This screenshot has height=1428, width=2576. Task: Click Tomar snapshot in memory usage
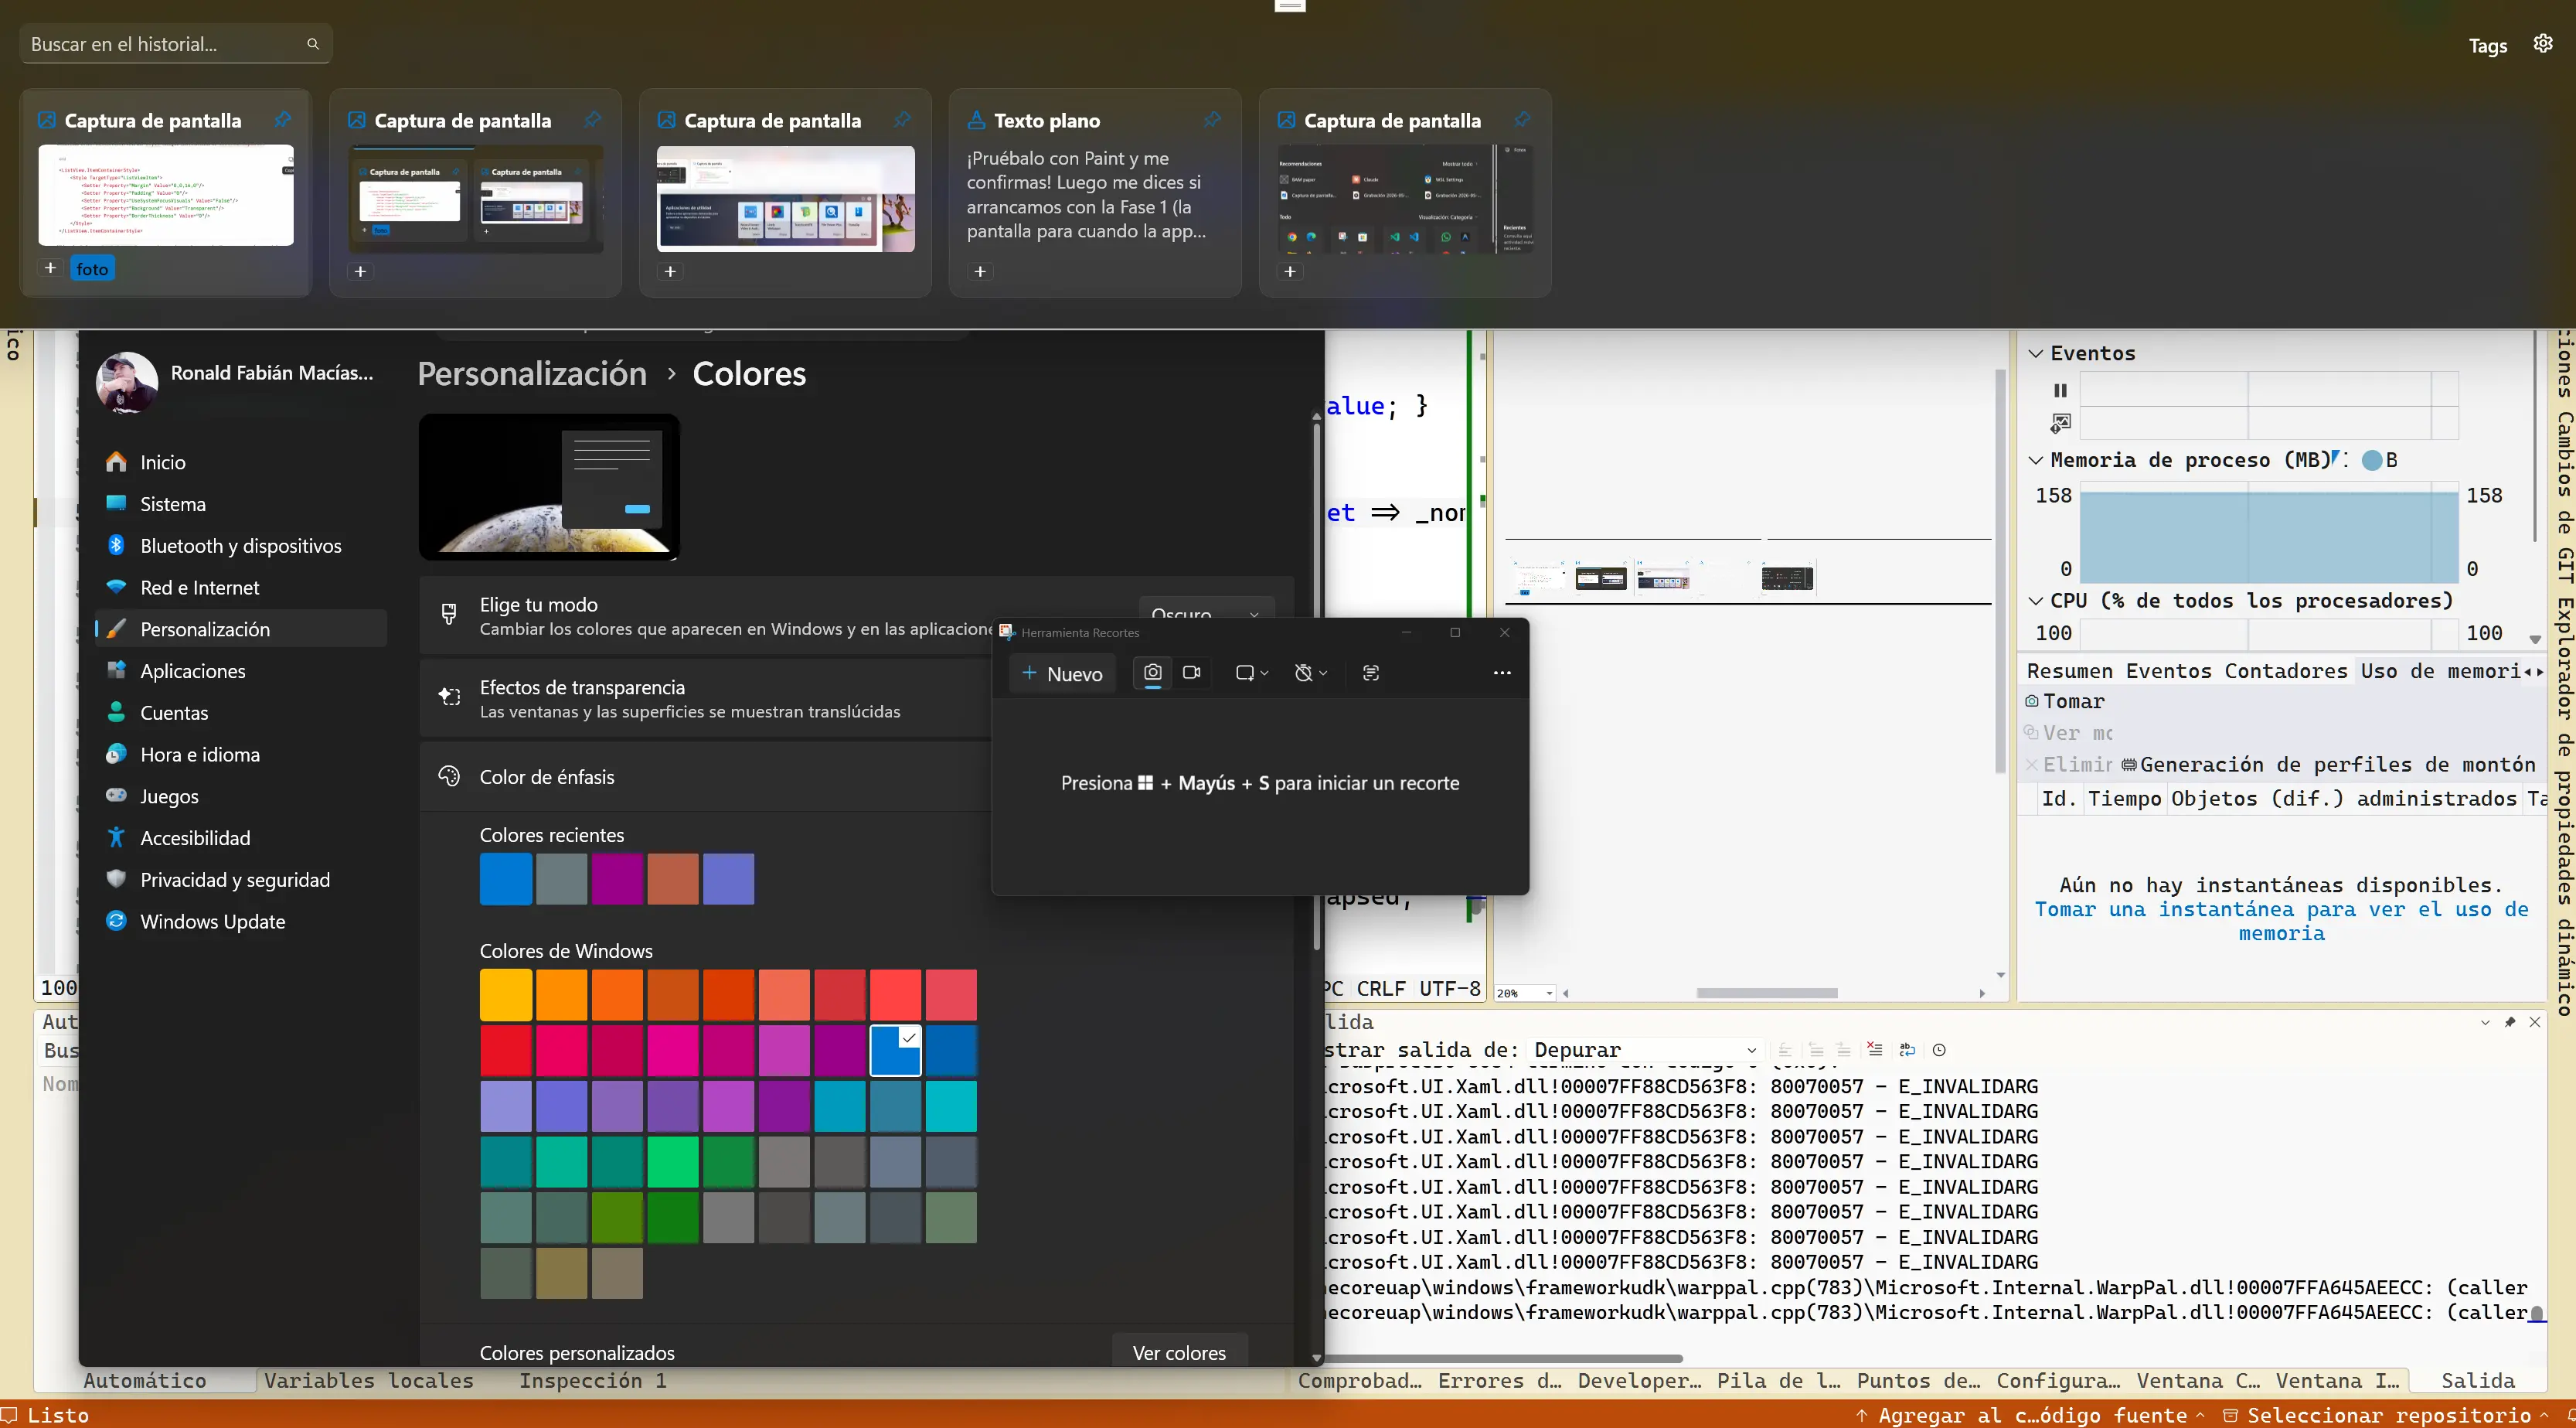[2065, 701]
